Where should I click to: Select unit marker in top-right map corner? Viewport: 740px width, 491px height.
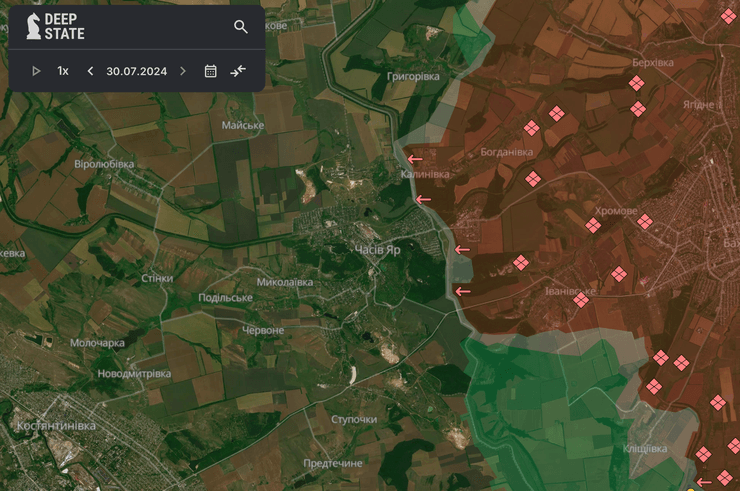coord(727,16)
